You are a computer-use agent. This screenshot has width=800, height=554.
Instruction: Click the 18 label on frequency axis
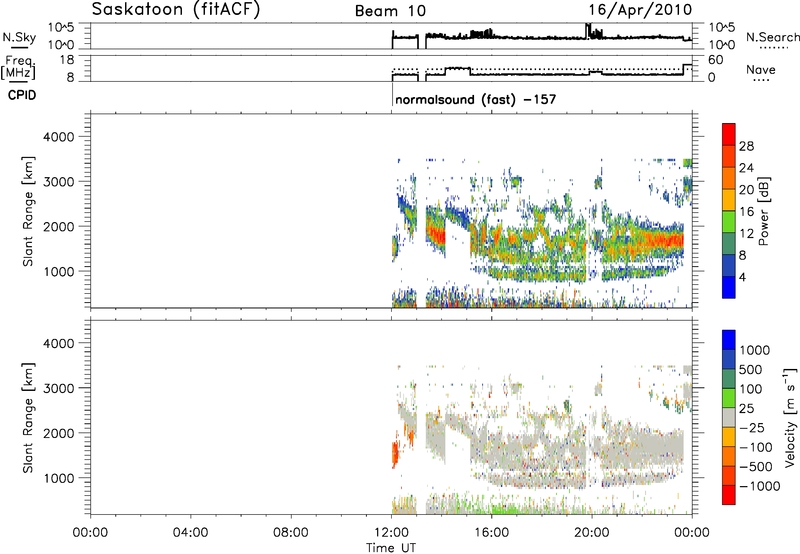point(67,60)
